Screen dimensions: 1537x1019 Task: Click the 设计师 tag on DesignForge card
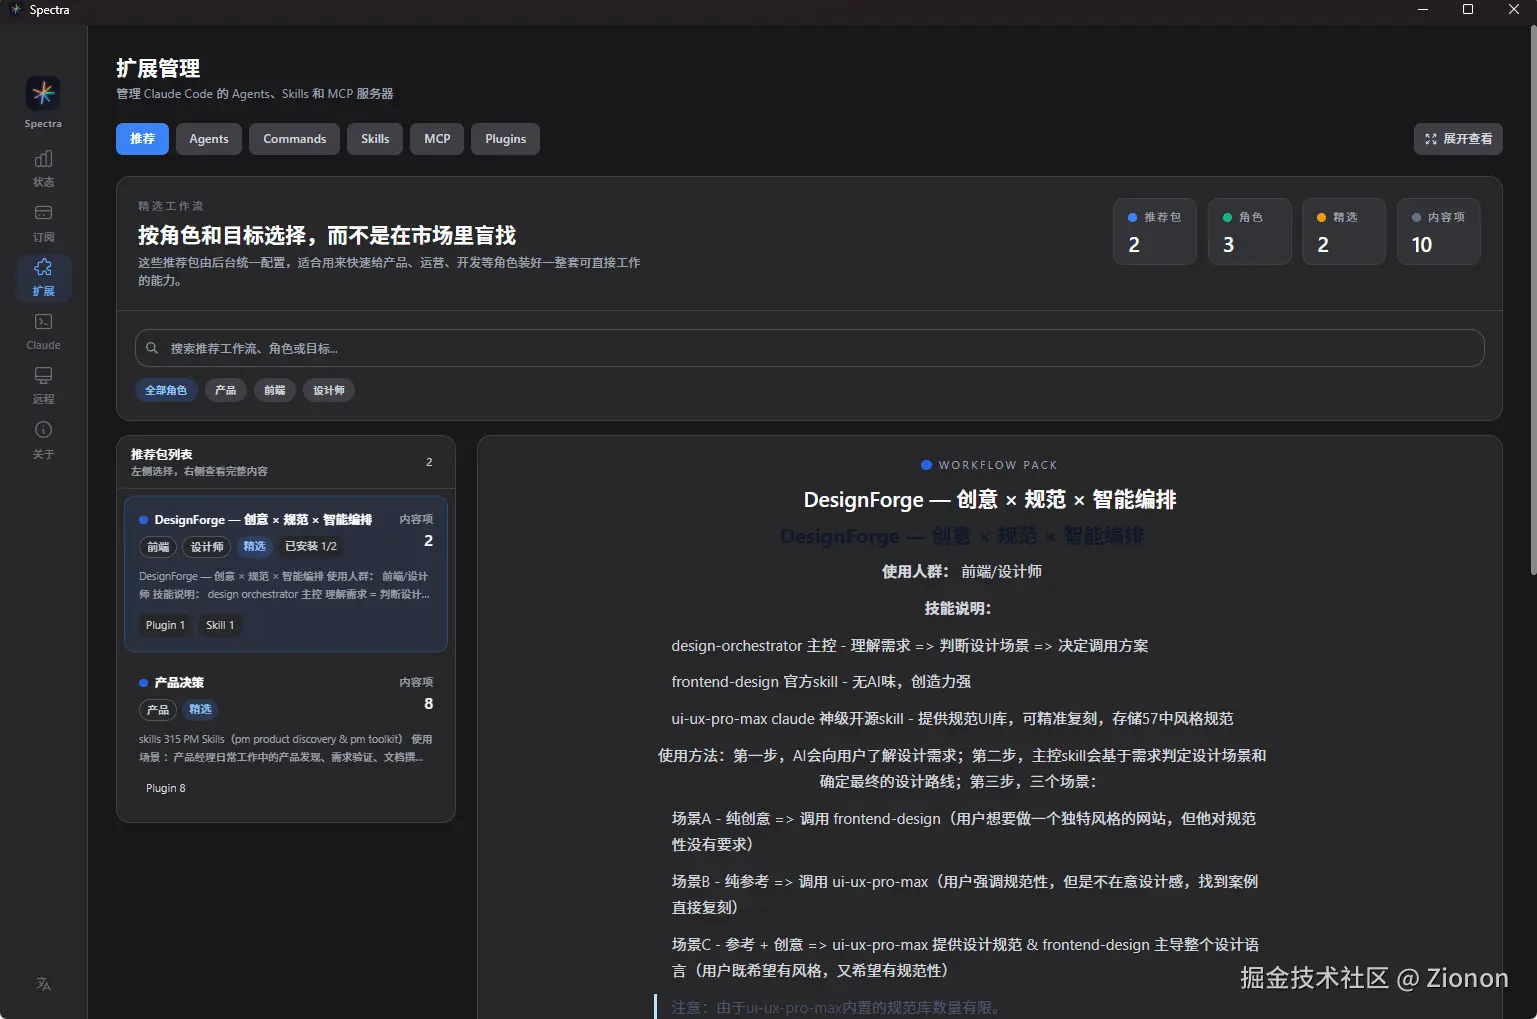(x=207, y=547)
